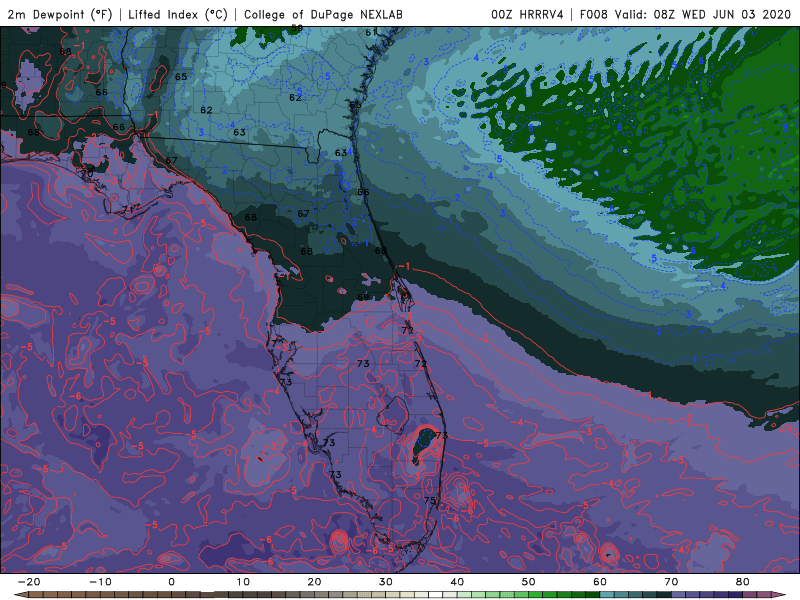Click the 70 dewpoint reading on the panhandle coast
Image resolution: width=800 pixels, height=600 pixels.
click(87, 173)
